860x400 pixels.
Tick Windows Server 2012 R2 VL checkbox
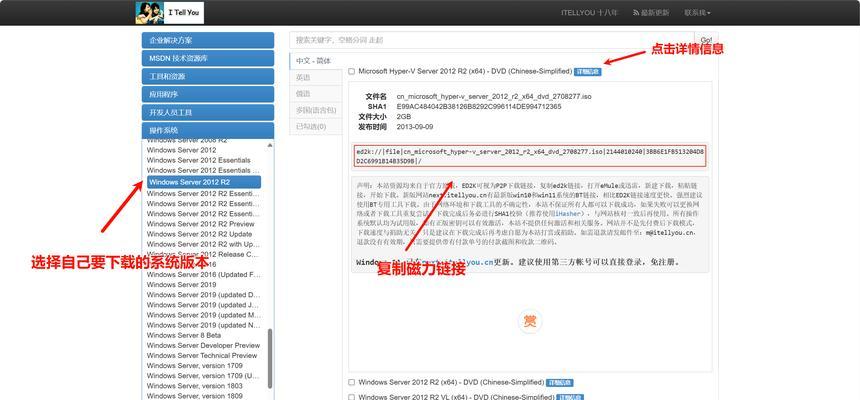tap(352, 397)
